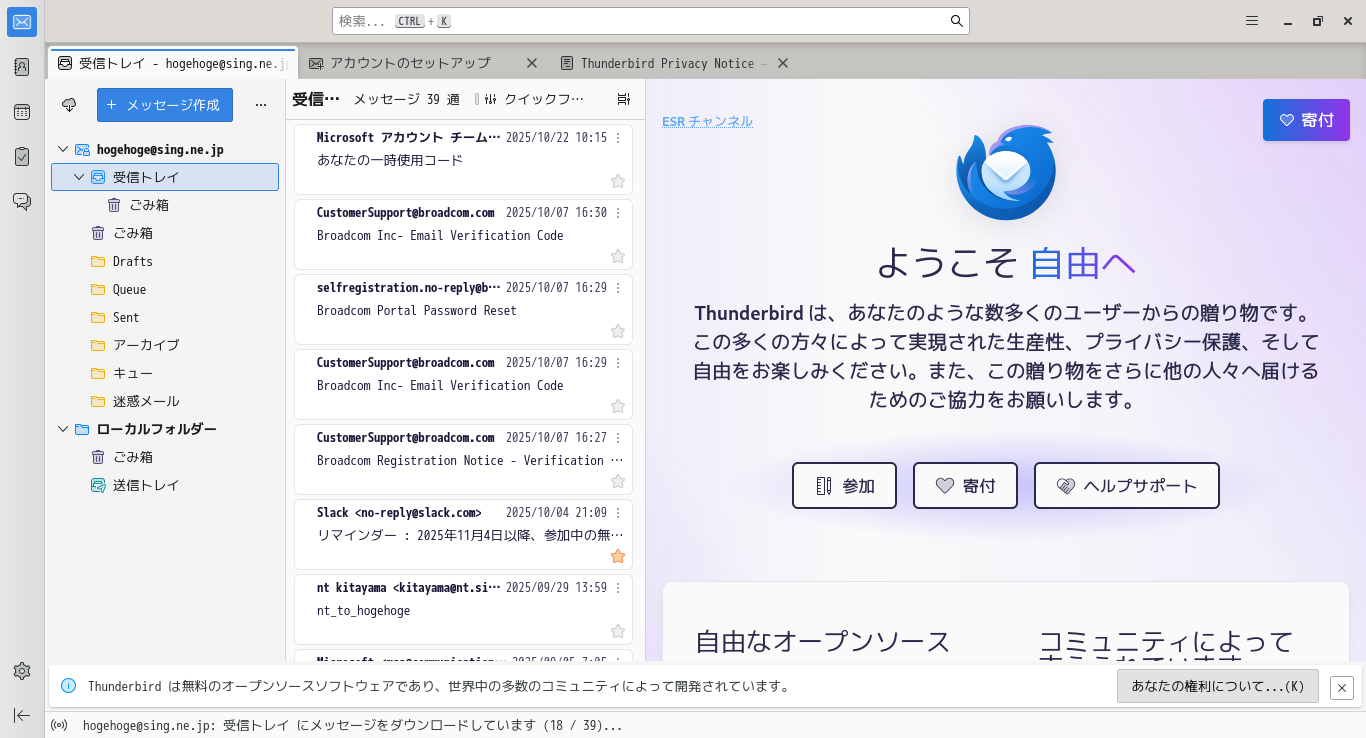
Task: Click the blue 寄付 button with heart
Action: 1306,120
